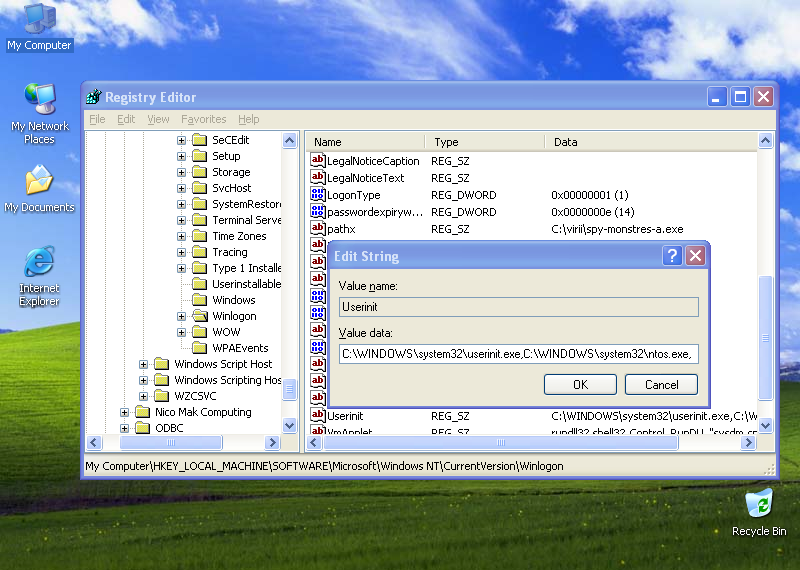
Task: Select the WPAEvents folder icon
Action: [199, 348]
